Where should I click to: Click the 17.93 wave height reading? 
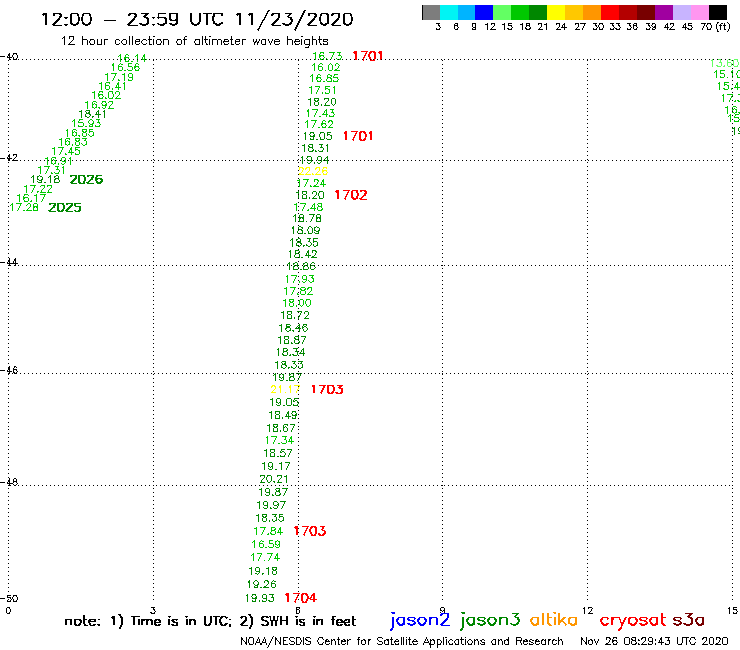300,279
